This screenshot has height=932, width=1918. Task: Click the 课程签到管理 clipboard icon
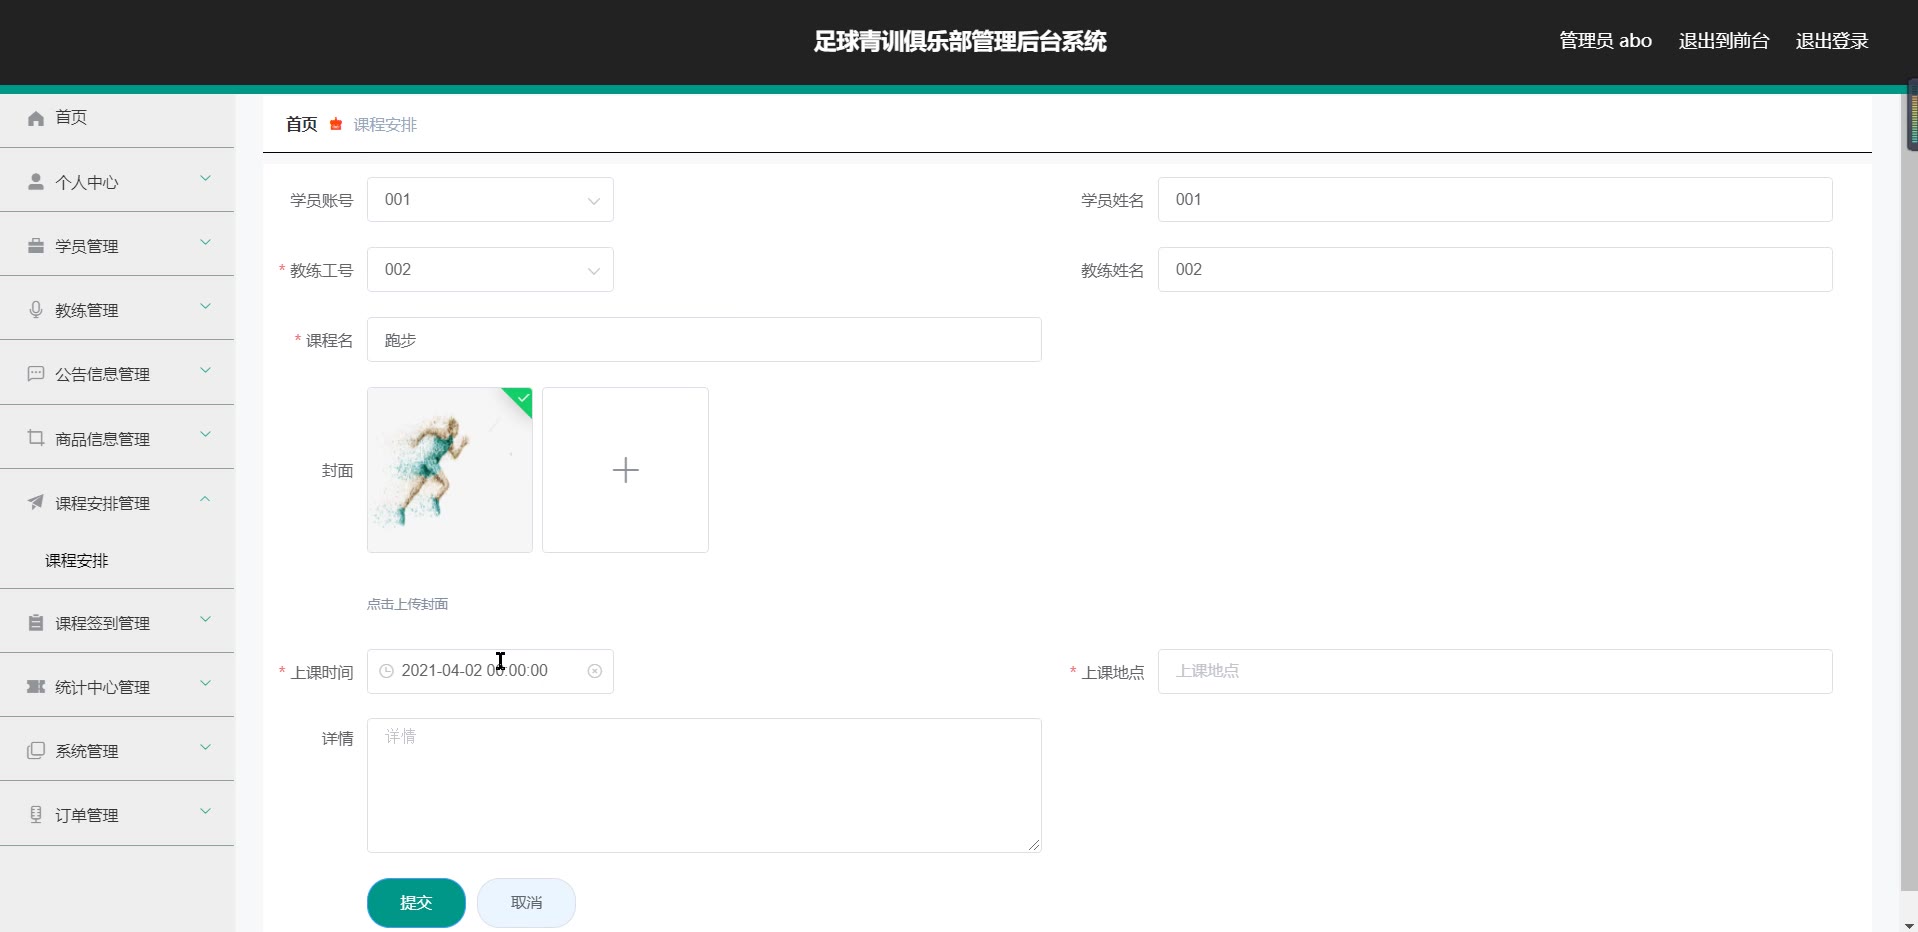click(x=36, y=622)
